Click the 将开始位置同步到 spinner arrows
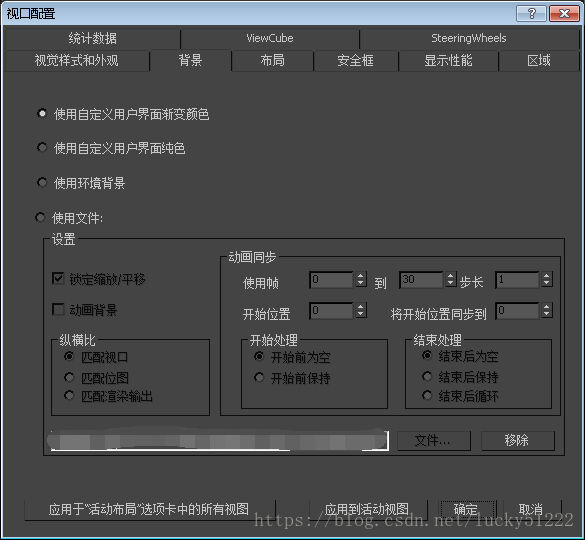The image size is (585, 540). point(547,310)
